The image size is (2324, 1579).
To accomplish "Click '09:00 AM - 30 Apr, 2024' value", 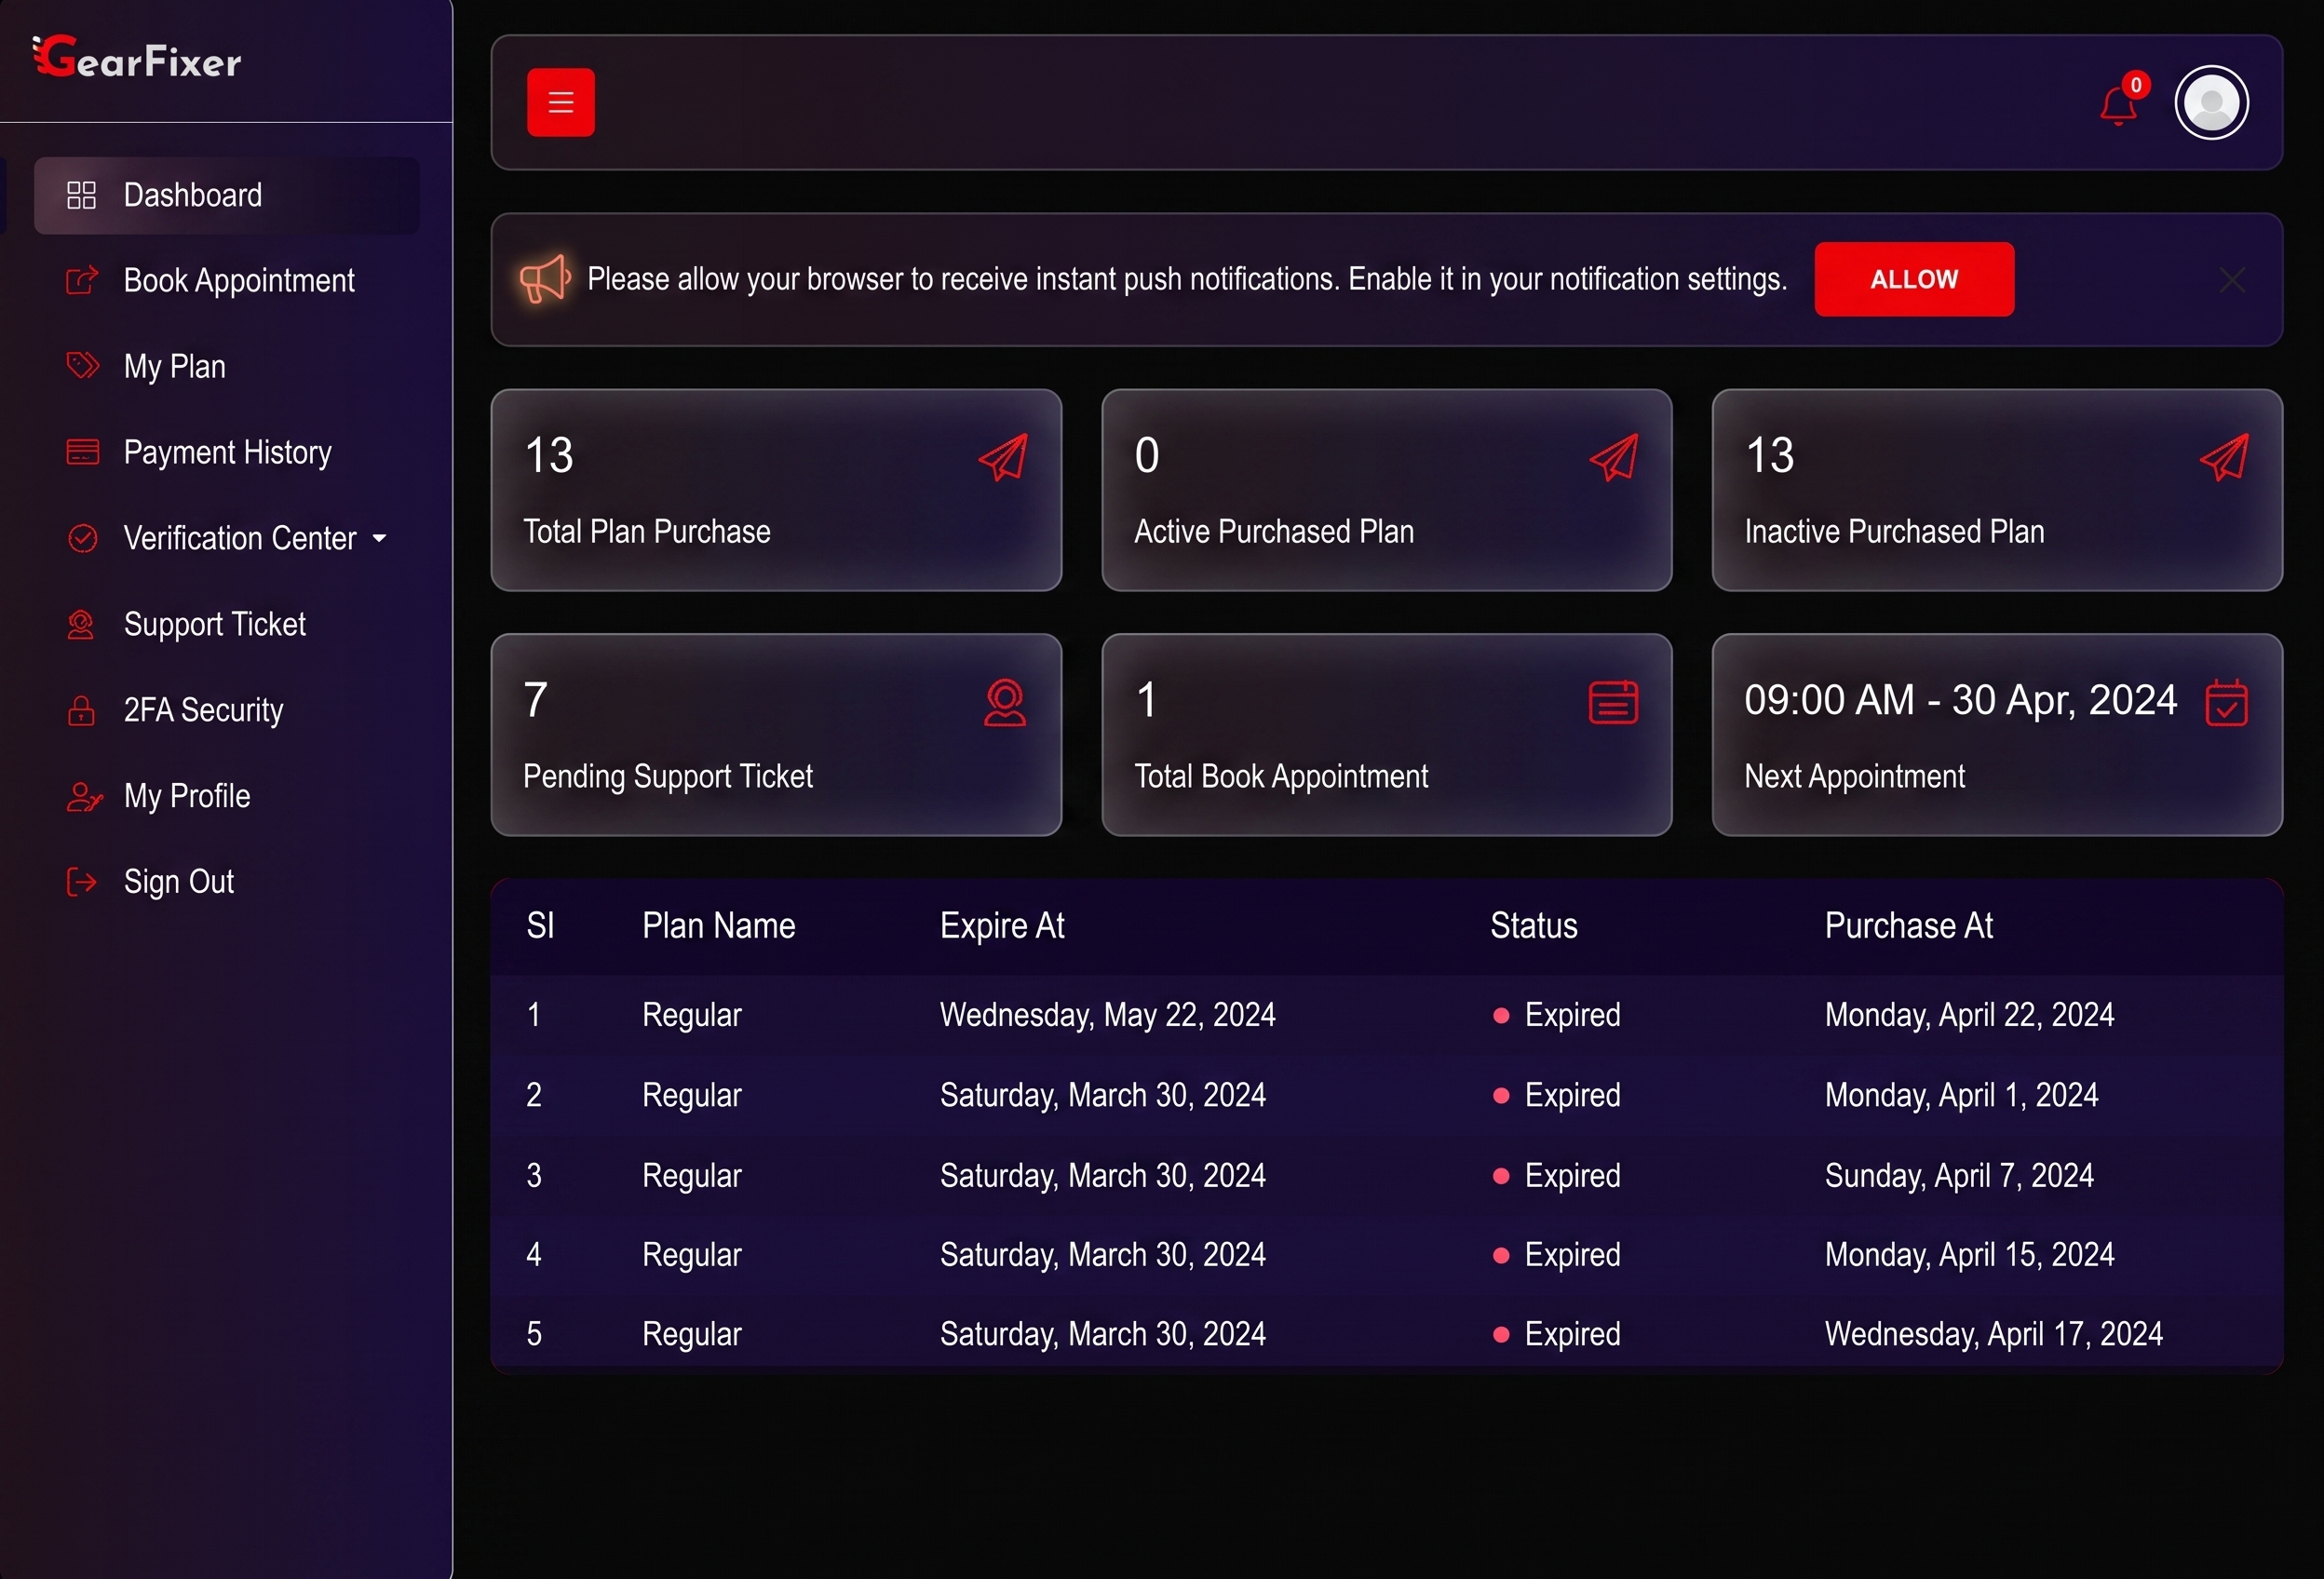I will point(1960,700).
